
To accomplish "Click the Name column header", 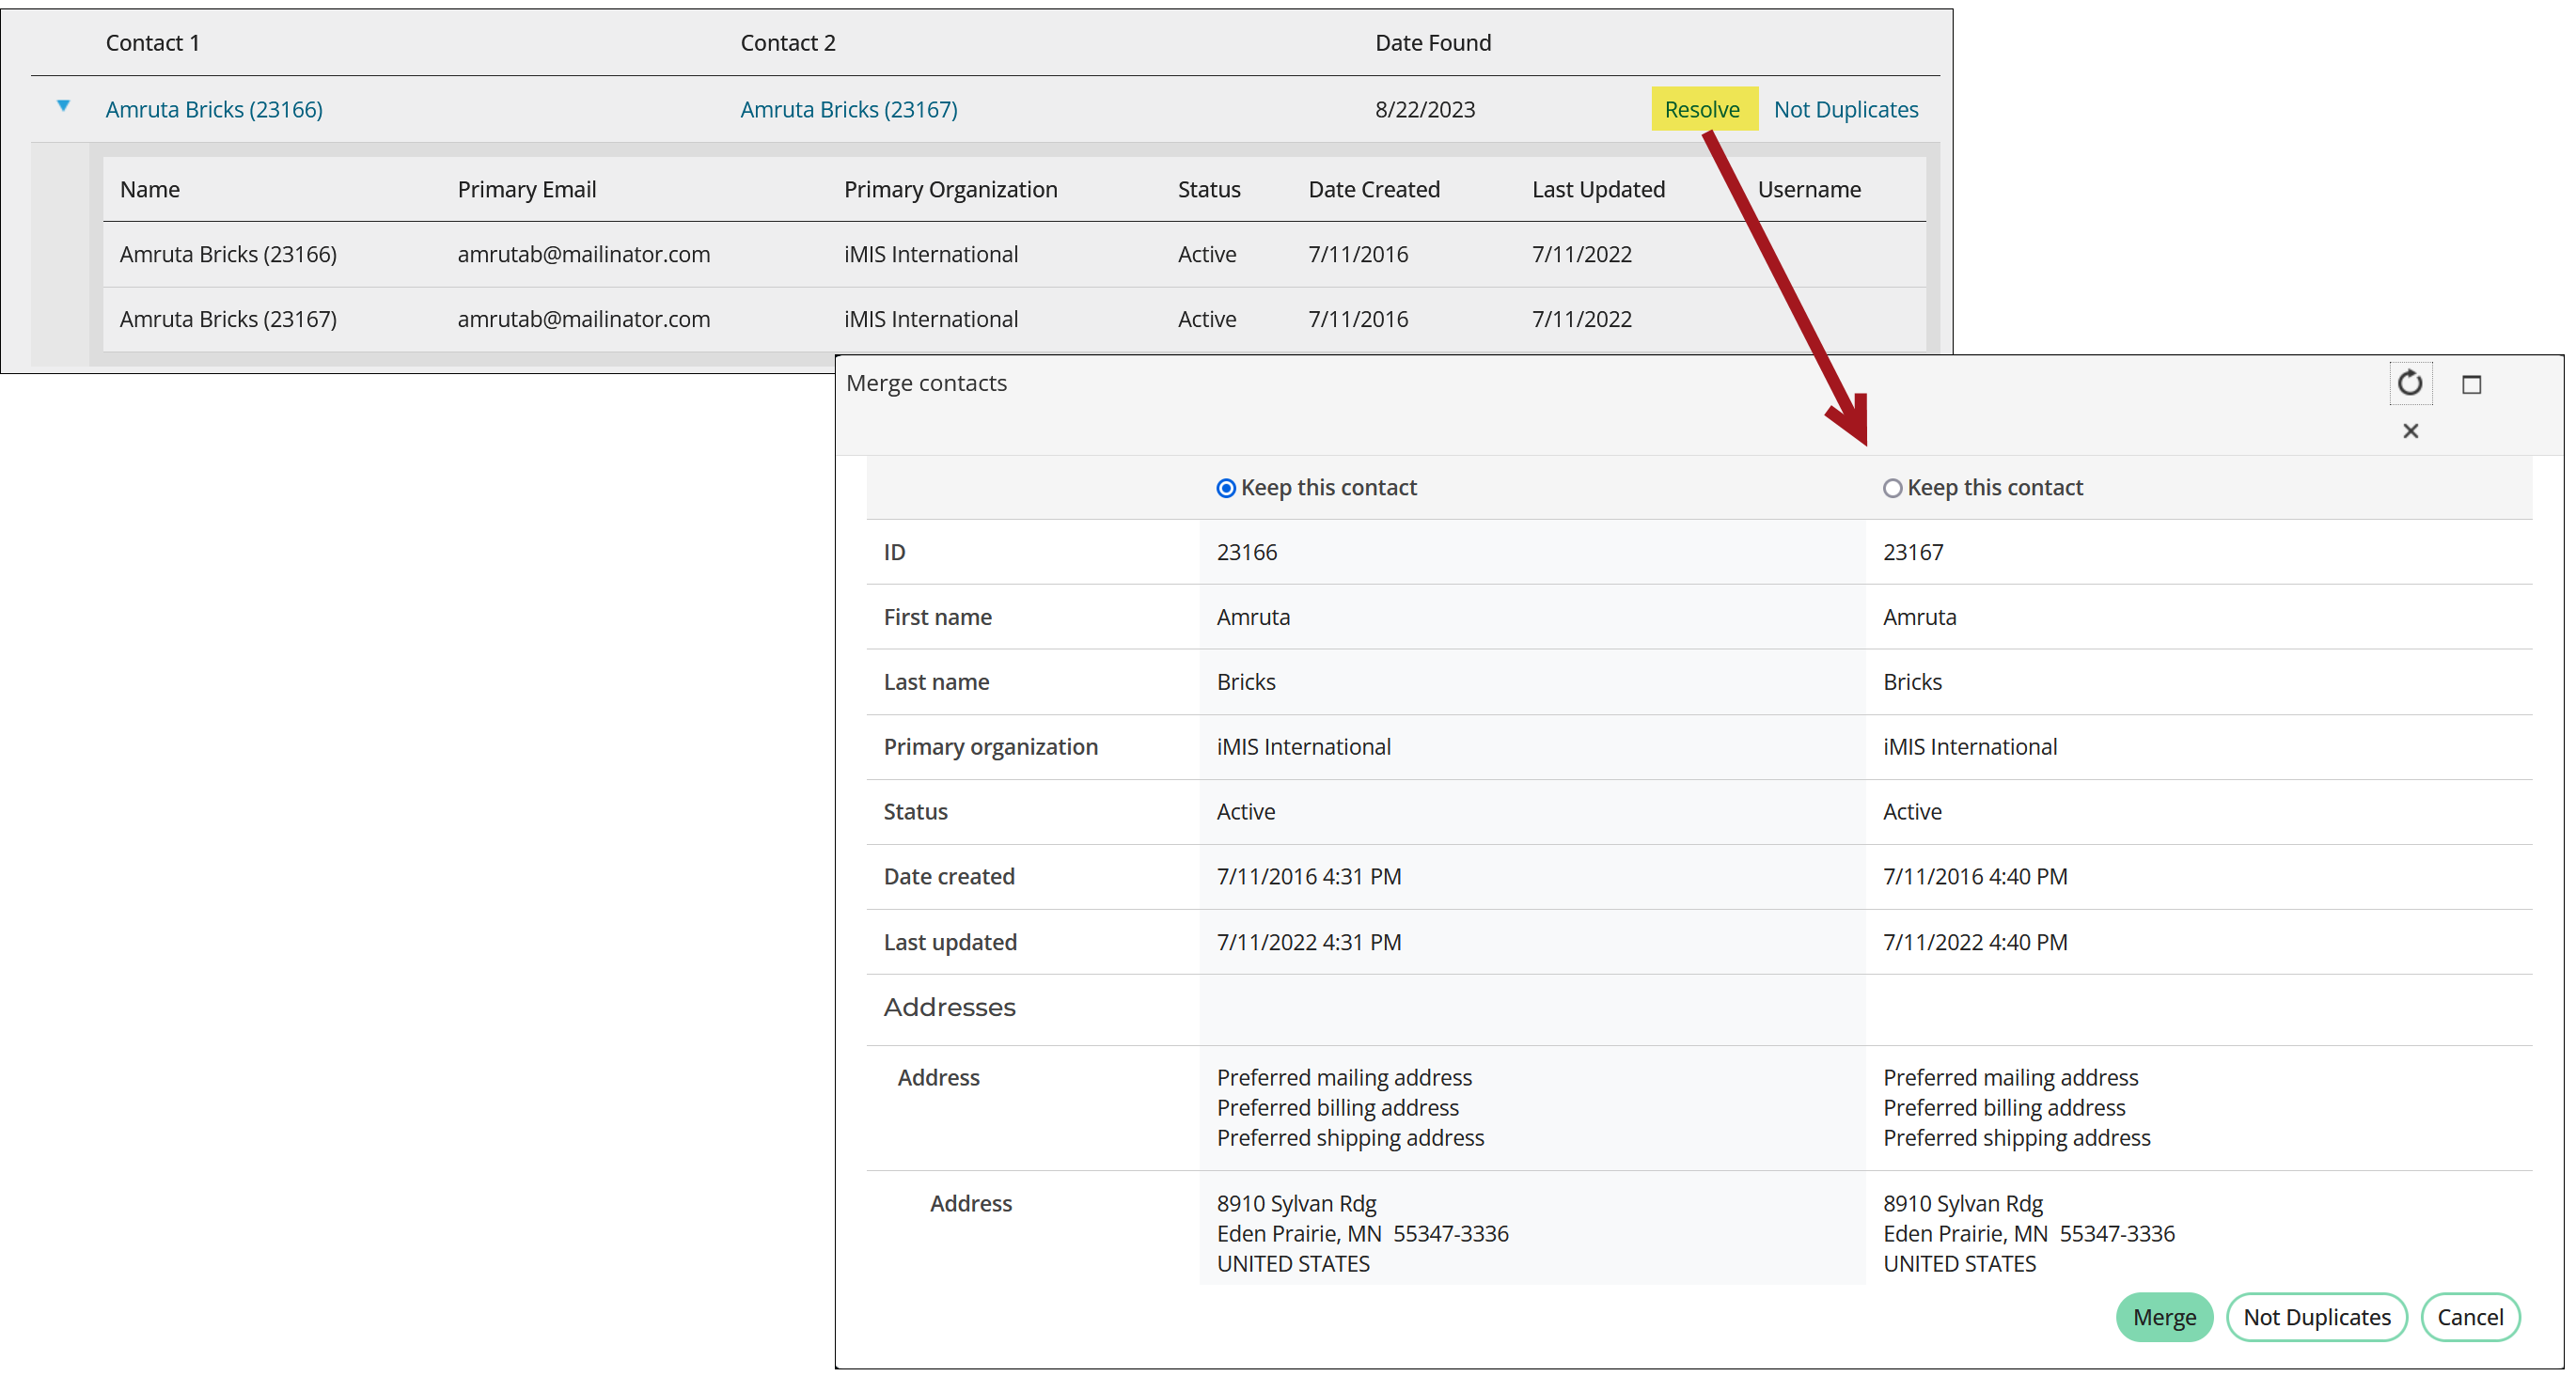I will [150, 189].
